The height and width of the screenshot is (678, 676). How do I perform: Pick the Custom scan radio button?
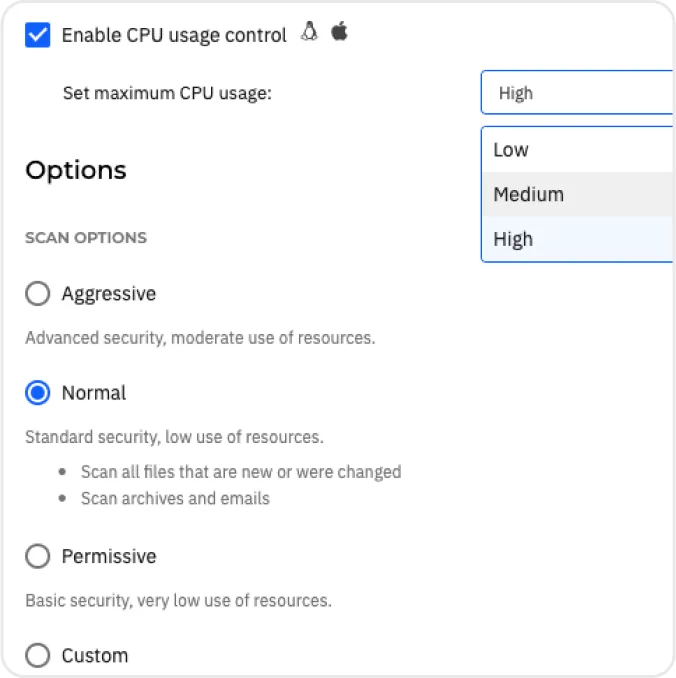pos(38,656)
